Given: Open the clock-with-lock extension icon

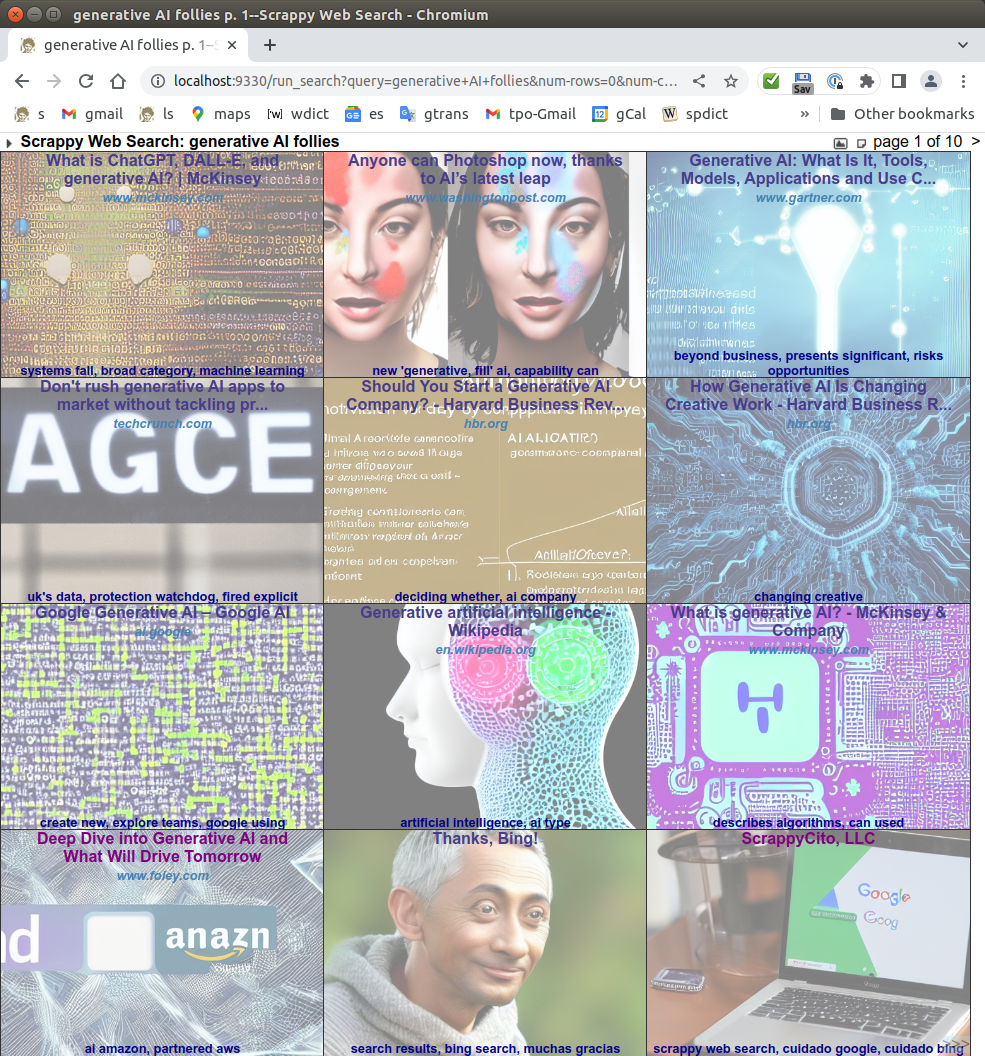Looking at the screenshot, I should pos(835,81).
